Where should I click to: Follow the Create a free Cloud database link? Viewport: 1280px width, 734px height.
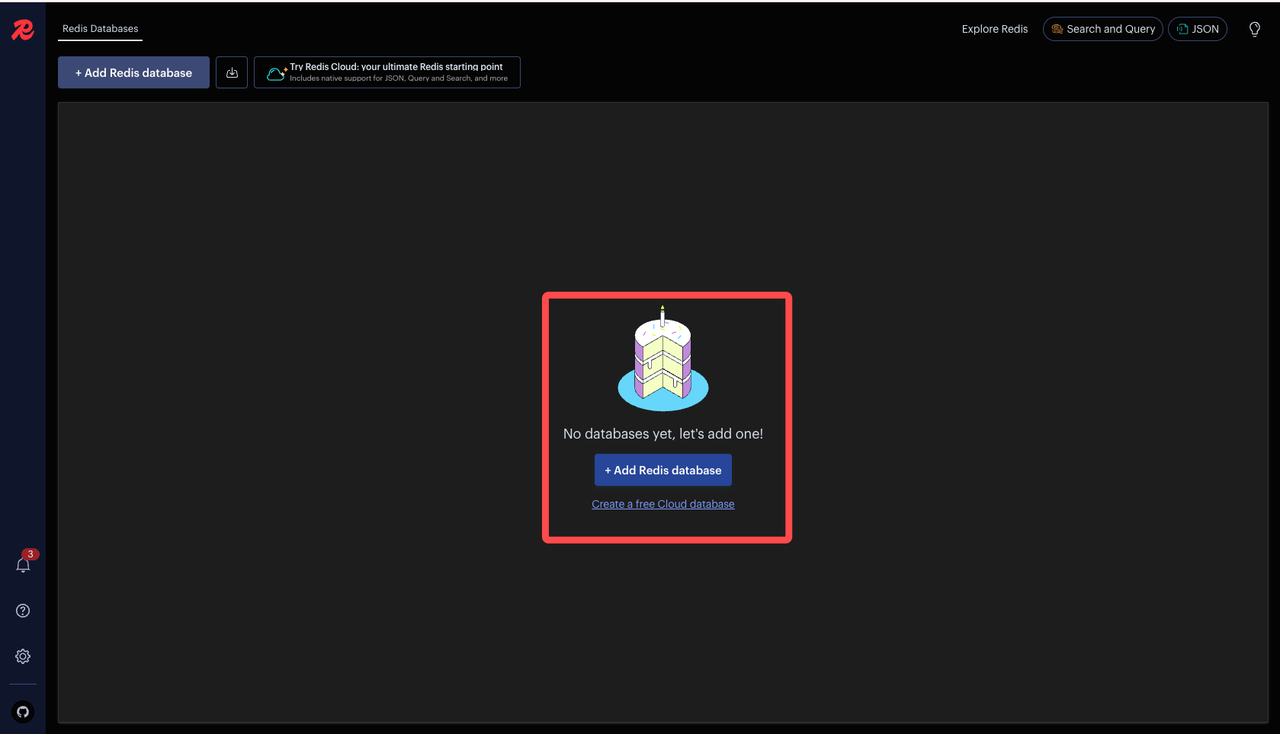pos(663,504)
